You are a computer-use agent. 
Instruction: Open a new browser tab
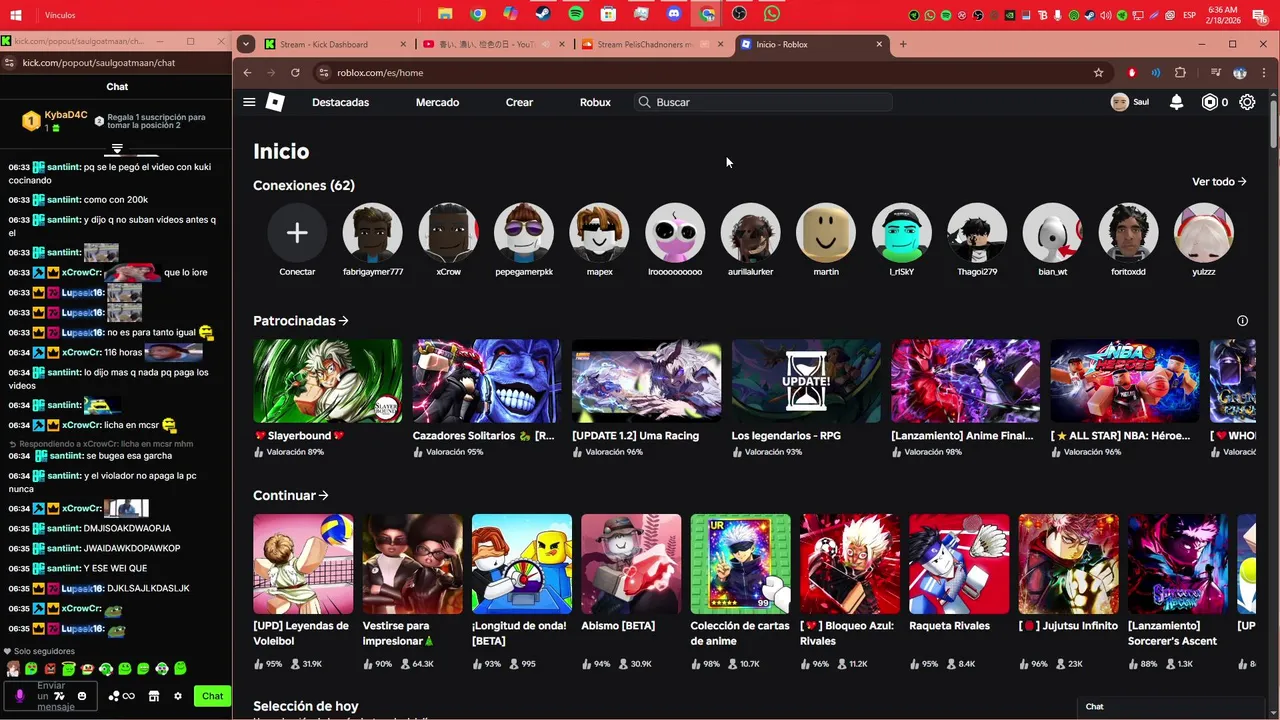(903, 44)
